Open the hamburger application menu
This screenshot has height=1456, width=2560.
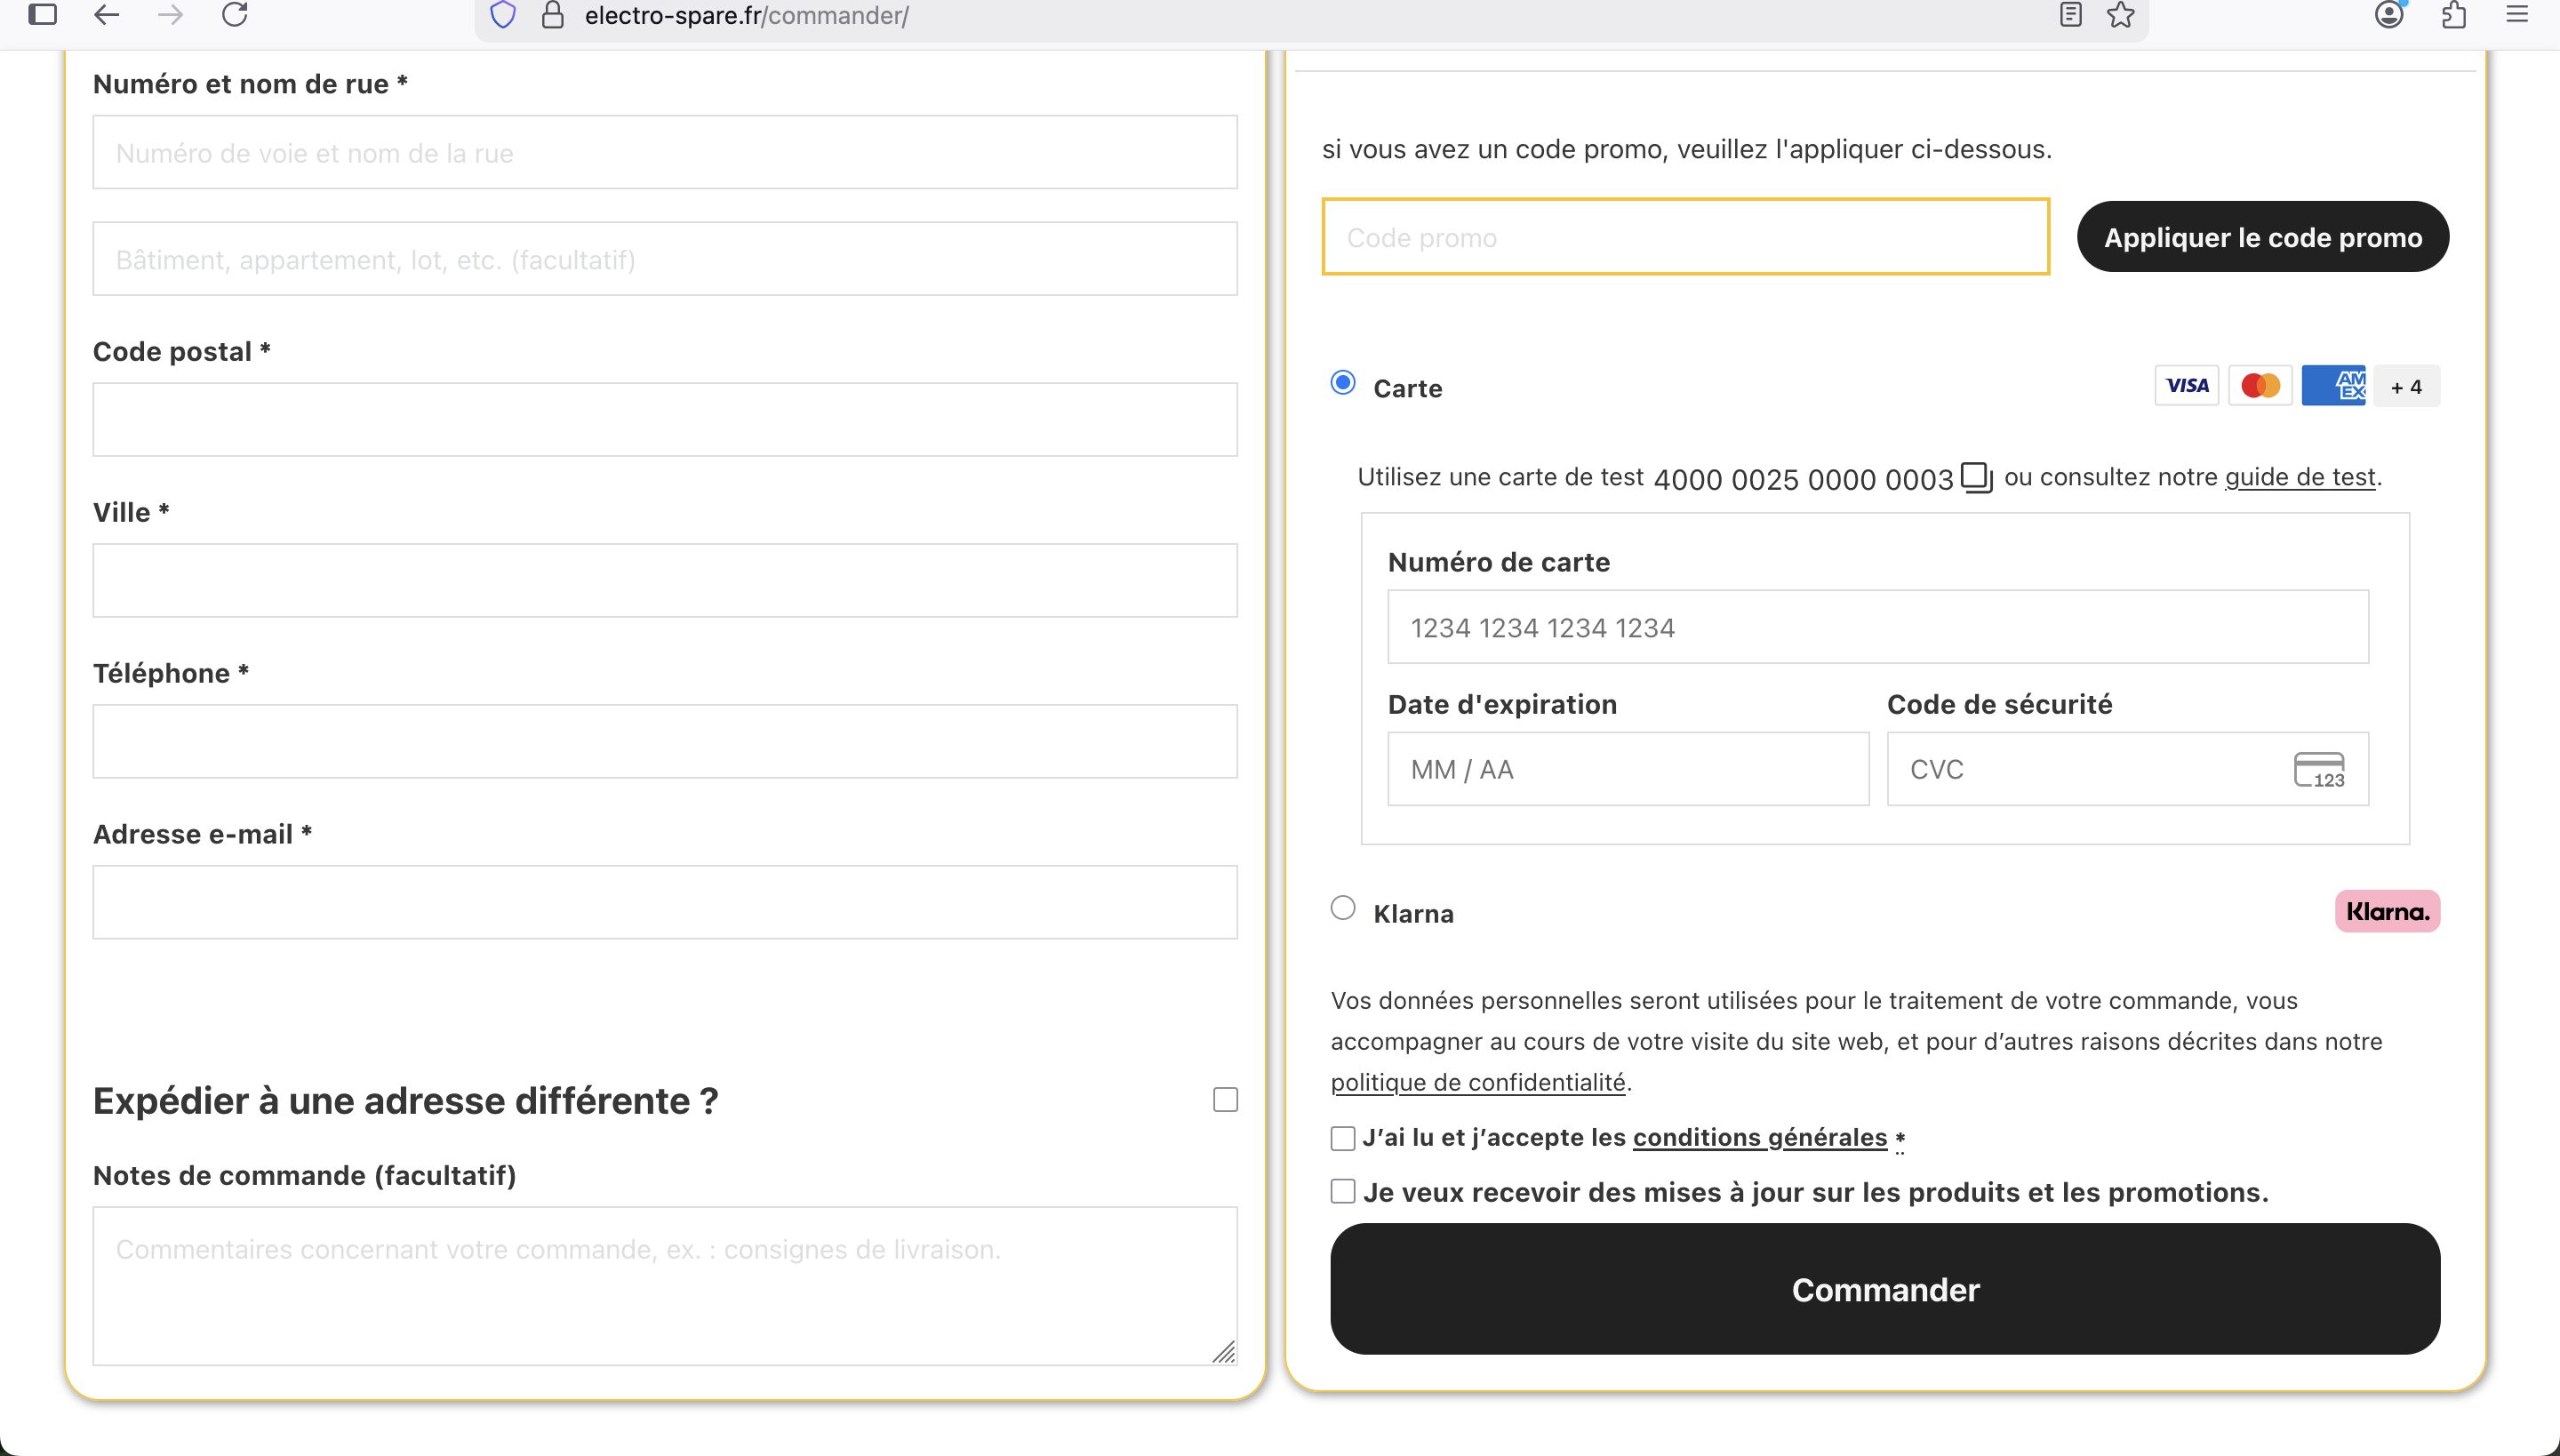[x=2517, y=15]
